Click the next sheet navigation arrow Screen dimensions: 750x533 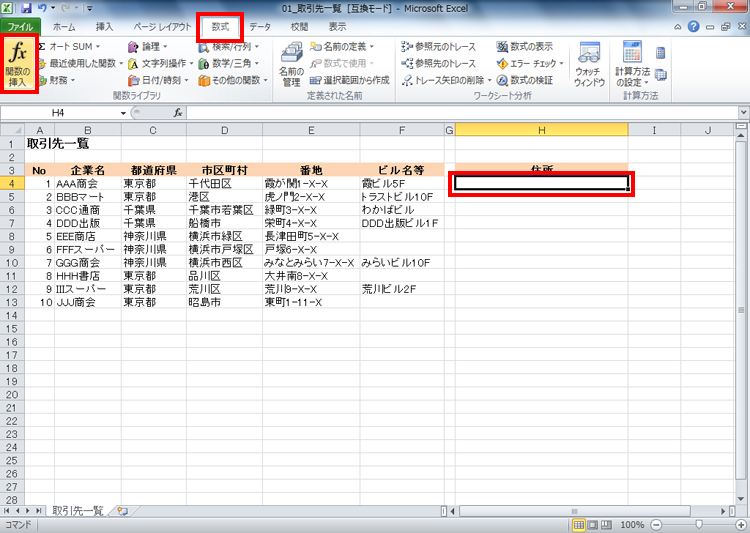[28, 511]
